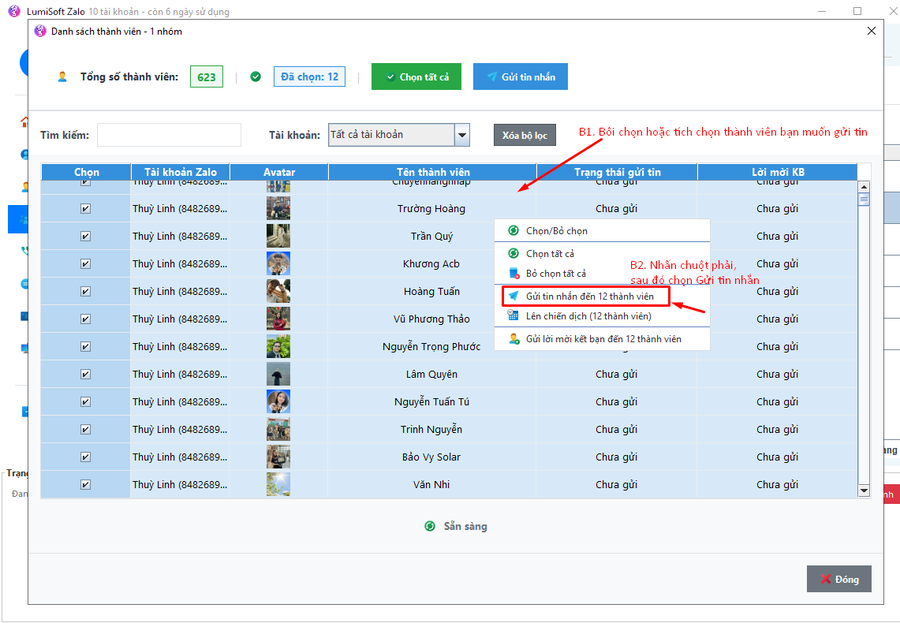Viewport: 900px width, 623px height.
Task: Select Gửi tin nhắn đến 12 thành viên
Action: click(589, 297)
